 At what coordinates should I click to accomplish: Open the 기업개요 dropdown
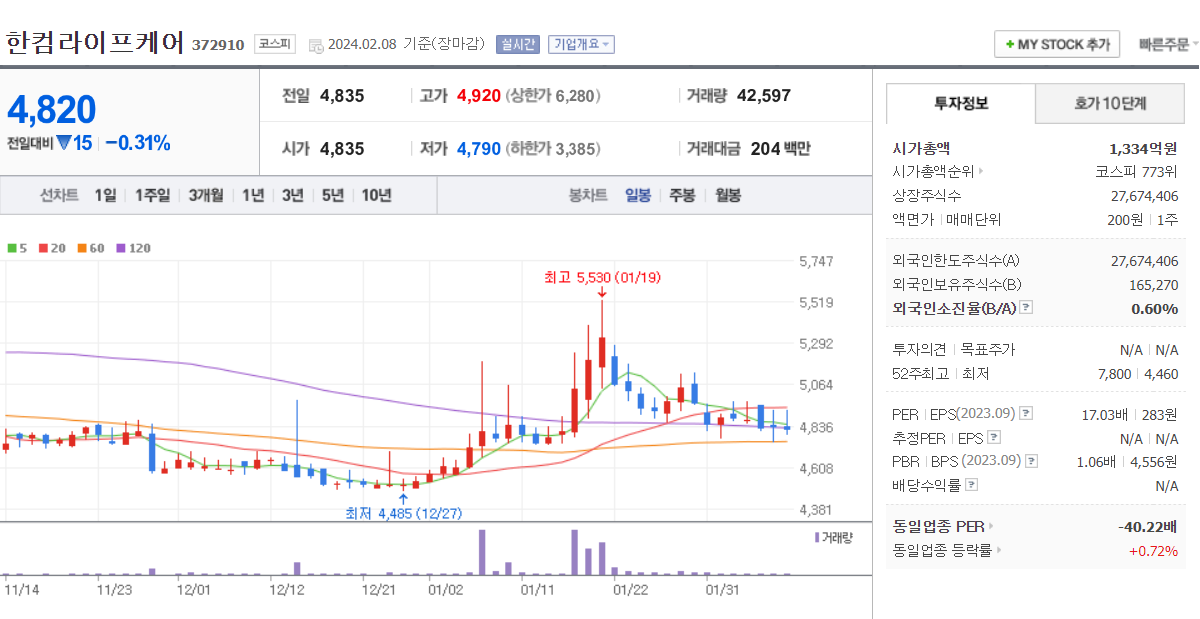(x=582, y=44)
